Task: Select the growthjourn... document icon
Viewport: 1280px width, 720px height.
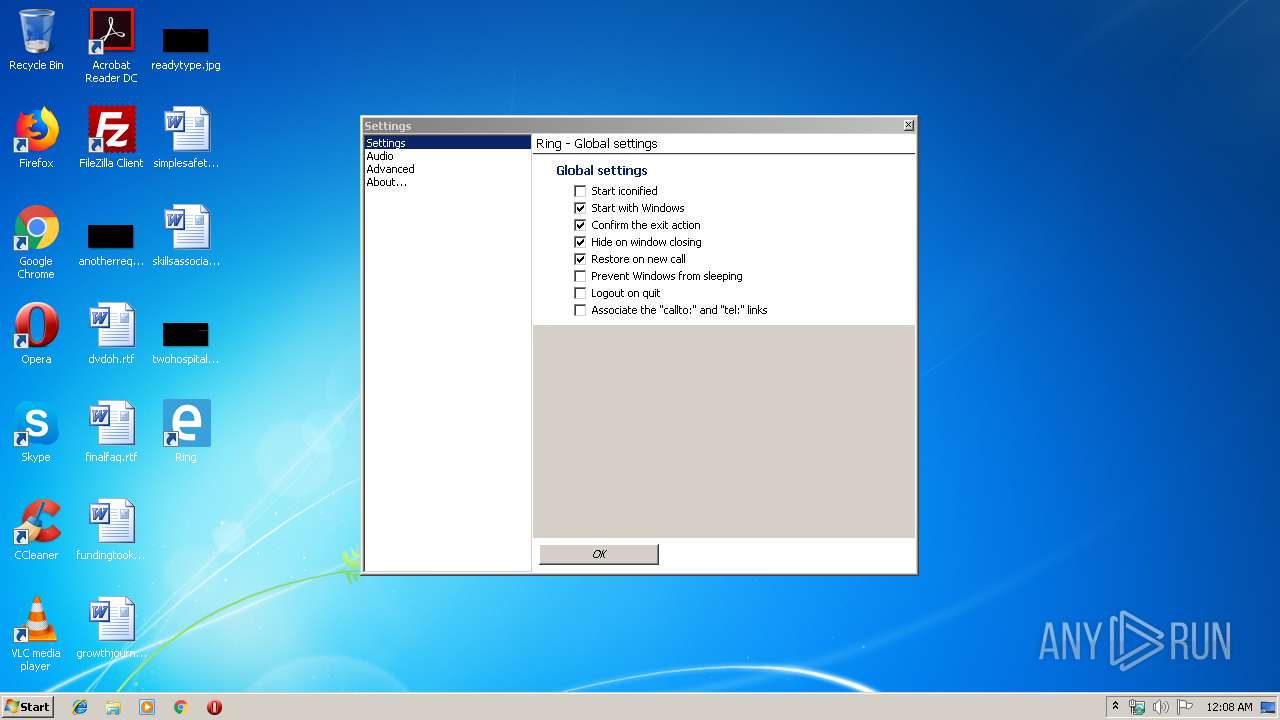Action: [111, 628]
